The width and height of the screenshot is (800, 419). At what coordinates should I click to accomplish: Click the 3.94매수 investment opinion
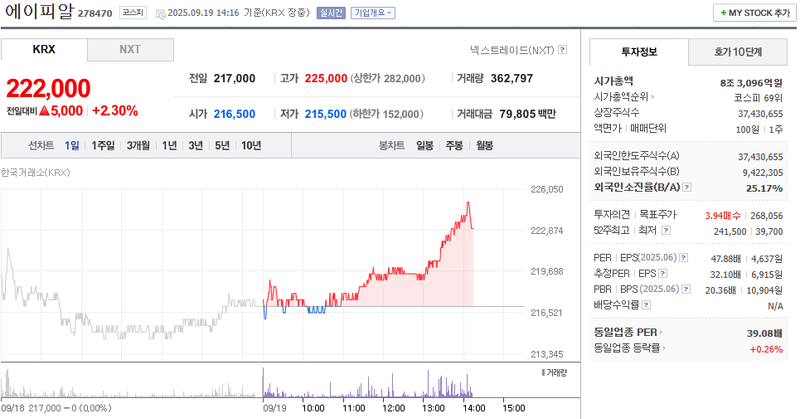click(x=722, y=216)
